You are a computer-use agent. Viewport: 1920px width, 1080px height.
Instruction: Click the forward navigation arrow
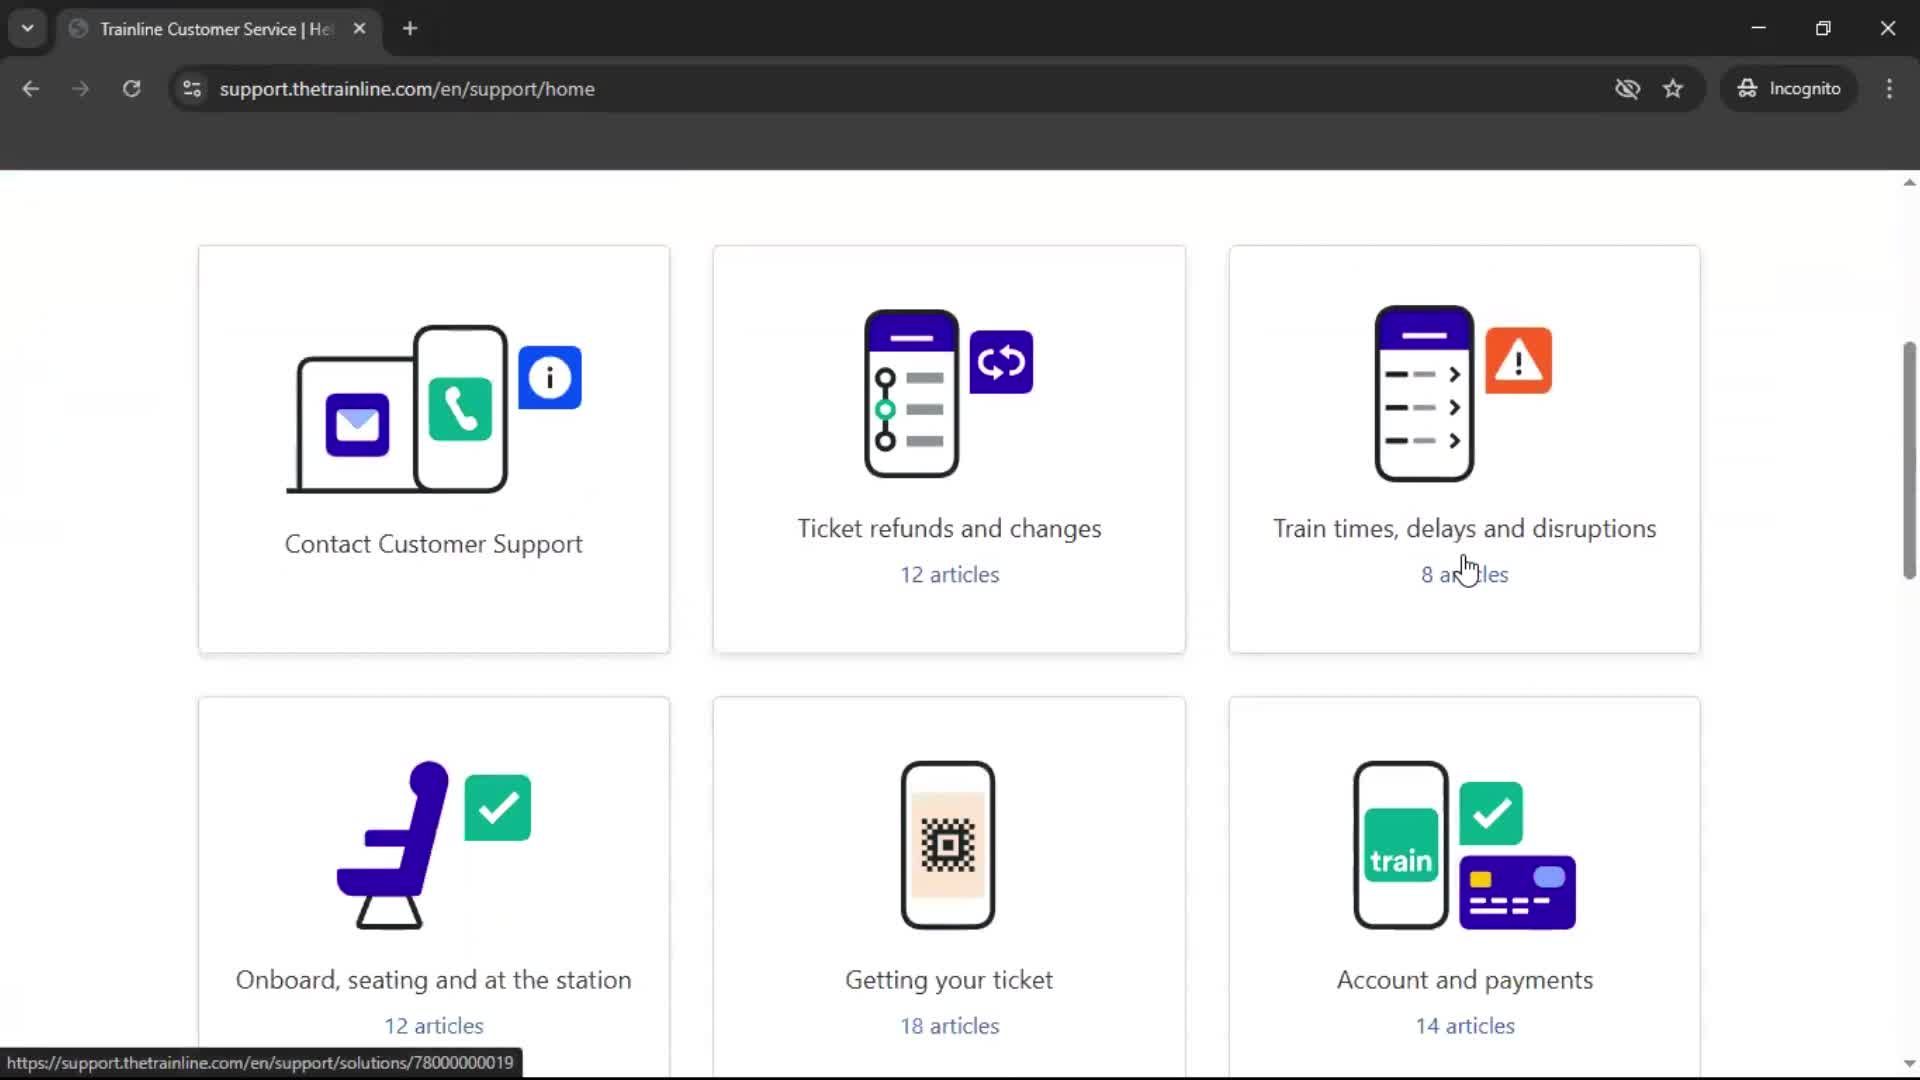pyautogui.click(x=80, y=88)
